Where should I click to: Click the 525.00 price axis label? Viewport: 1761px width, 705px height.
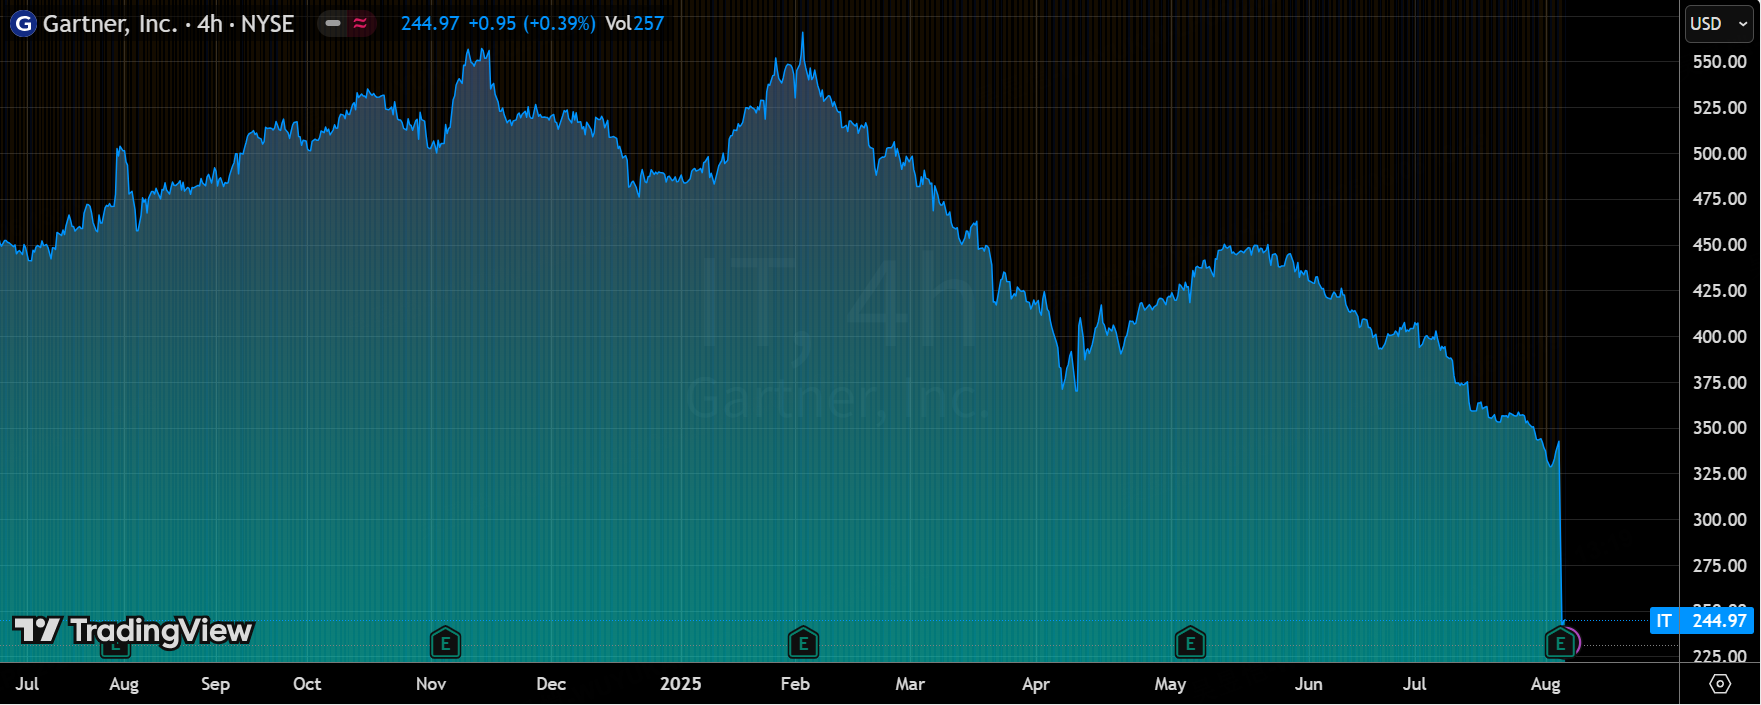click(x=1719, y=108)
